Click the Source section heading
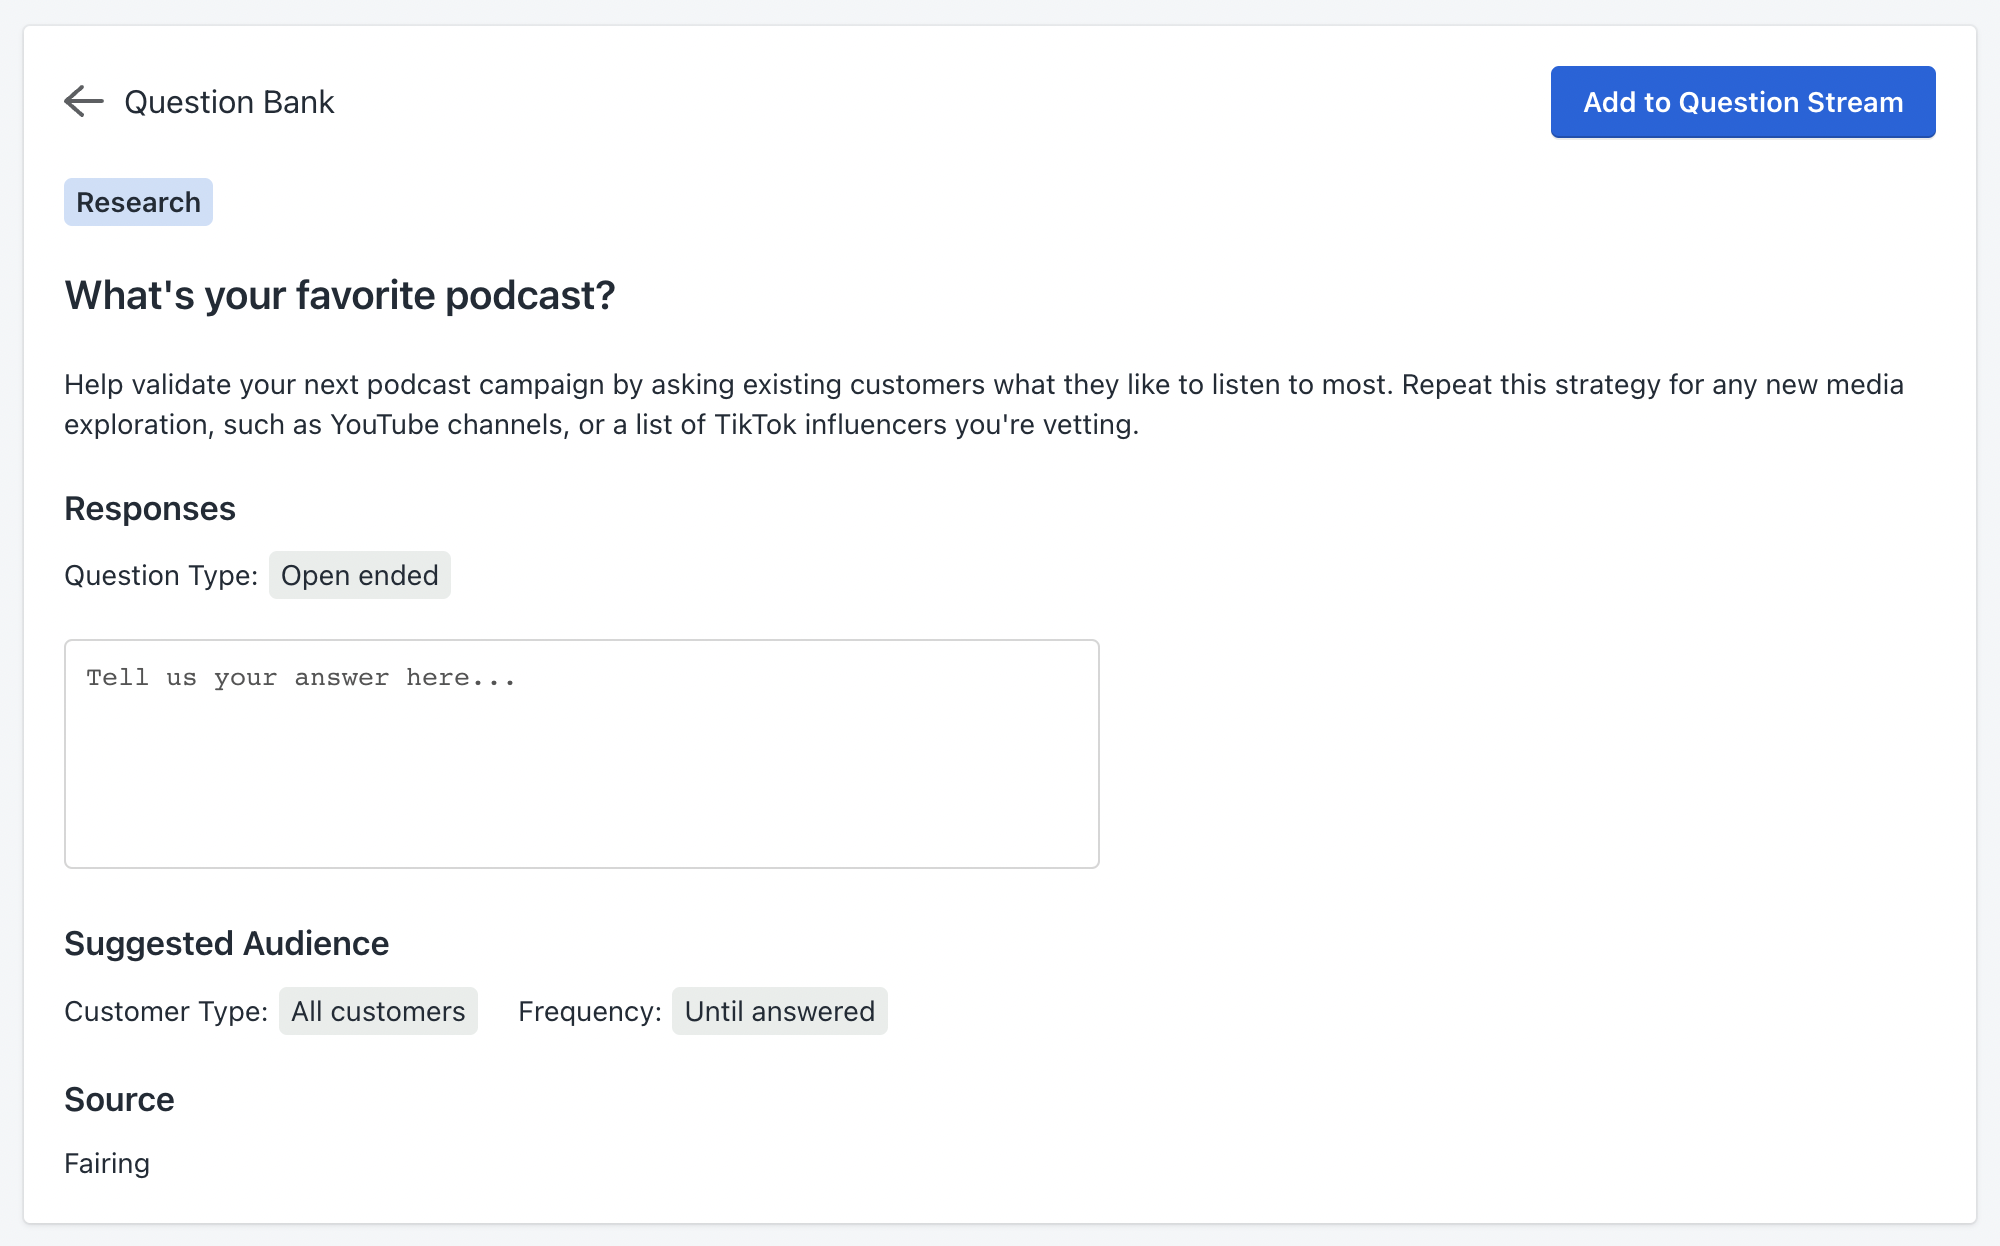Viewport: 2000px width, 1246px height. click(x=119, y=1100)
